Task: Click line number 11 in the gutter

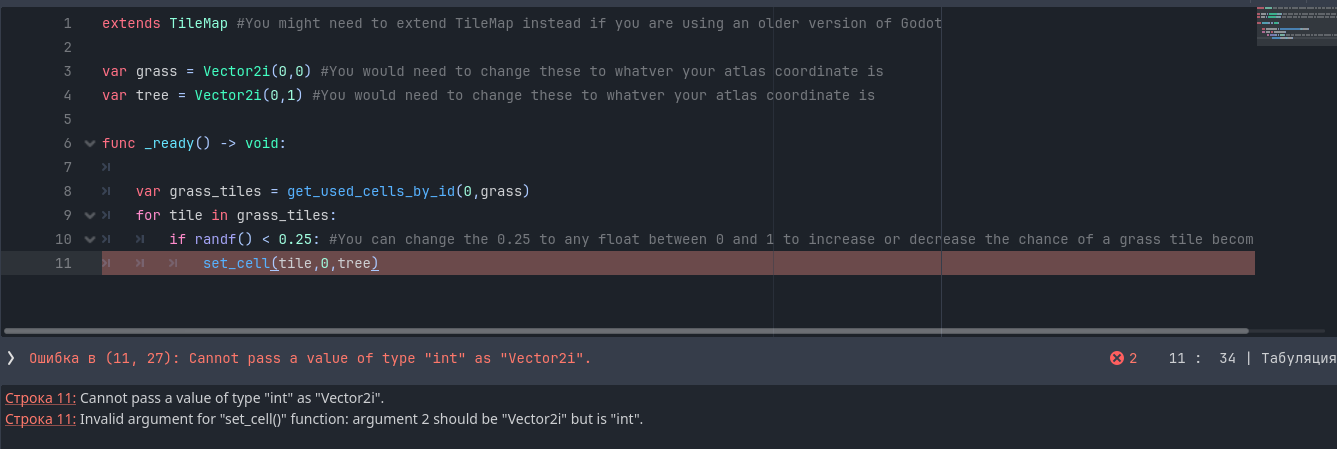Action: point(63,263)
